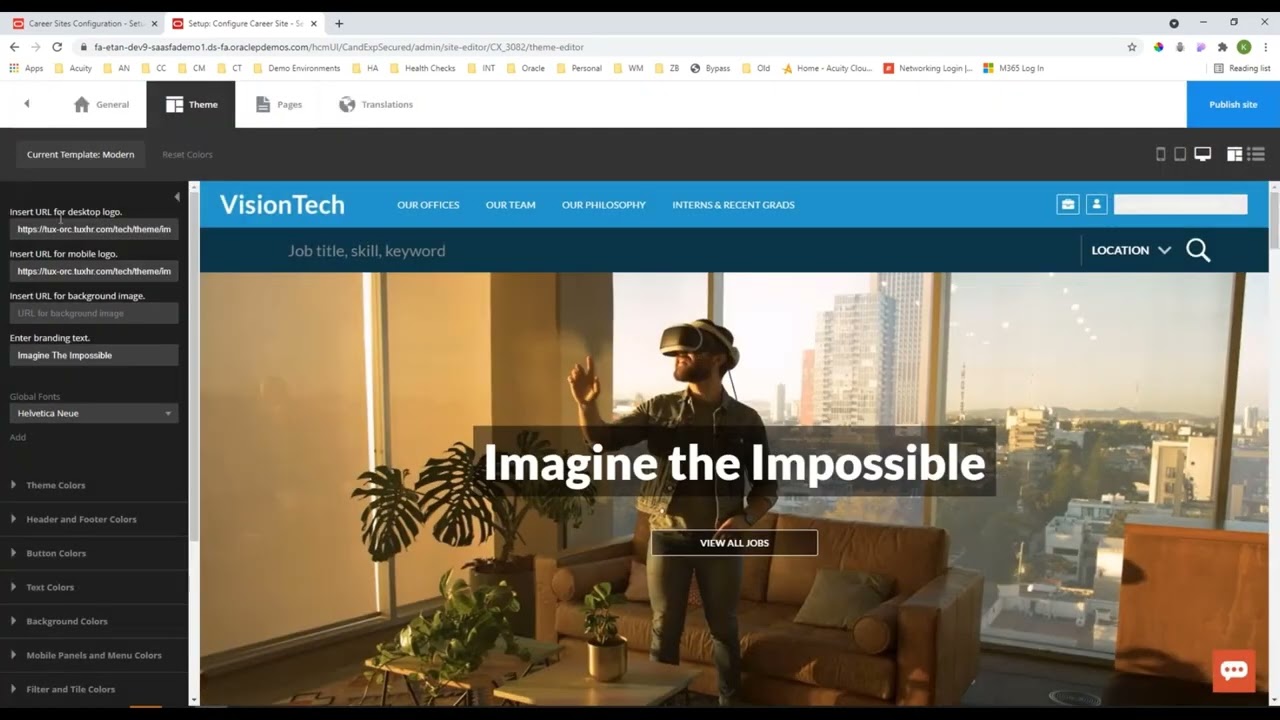Click the briefcase jobs icon in site header
This screenshot has height=720, width=1280.
[1068, 204]
